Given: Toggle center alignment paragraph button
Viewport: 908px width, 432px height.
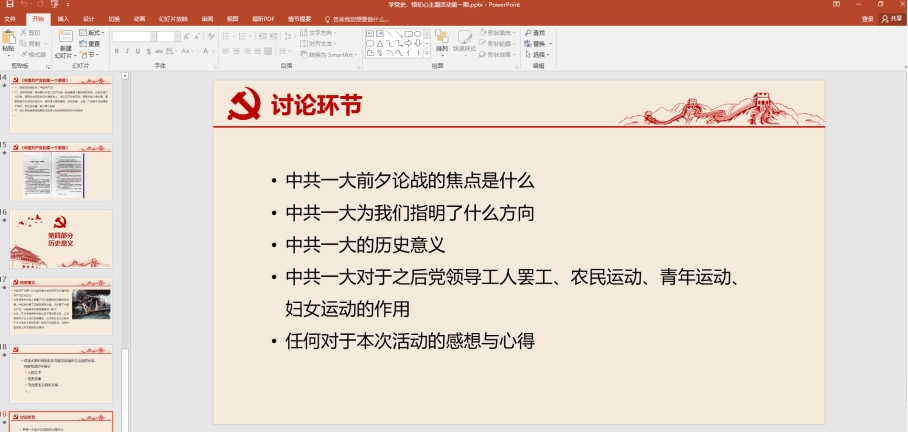Looking at the screenshot, I should 237,51.
